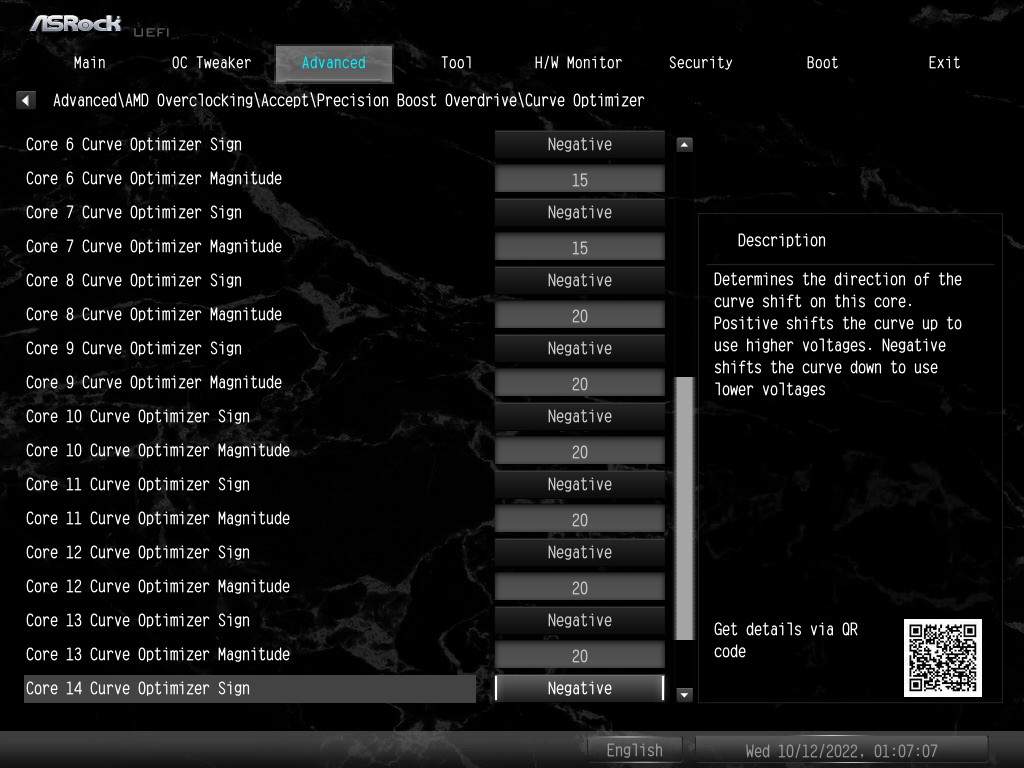1024x768 pixels.
Task: Click the English language button
Action: 634,750
